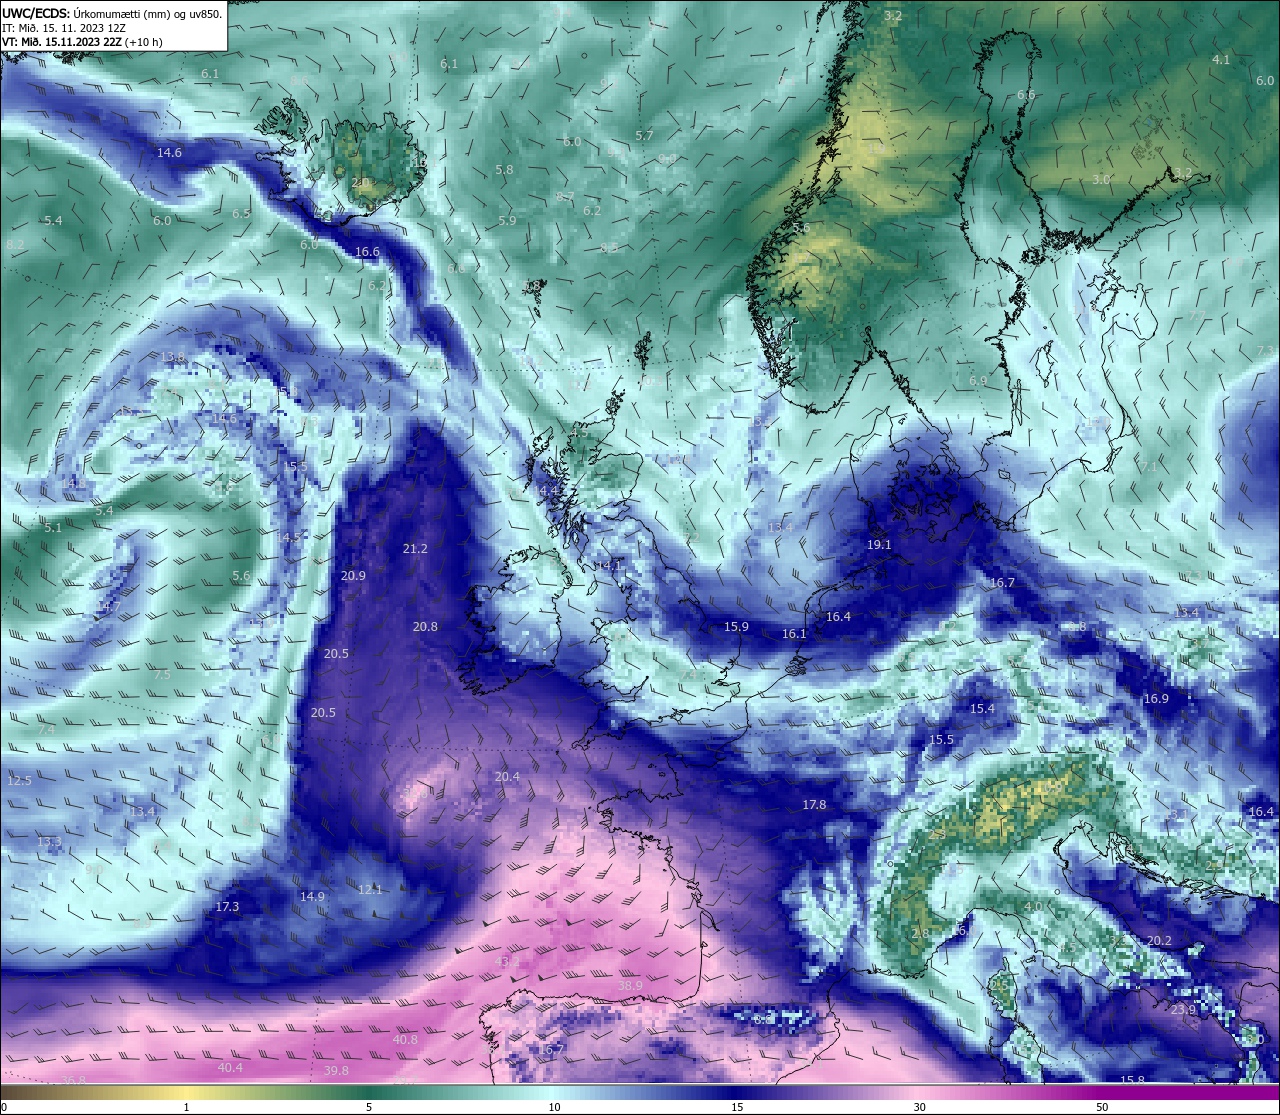Click the '14.5' value label on map

(289, 538)
